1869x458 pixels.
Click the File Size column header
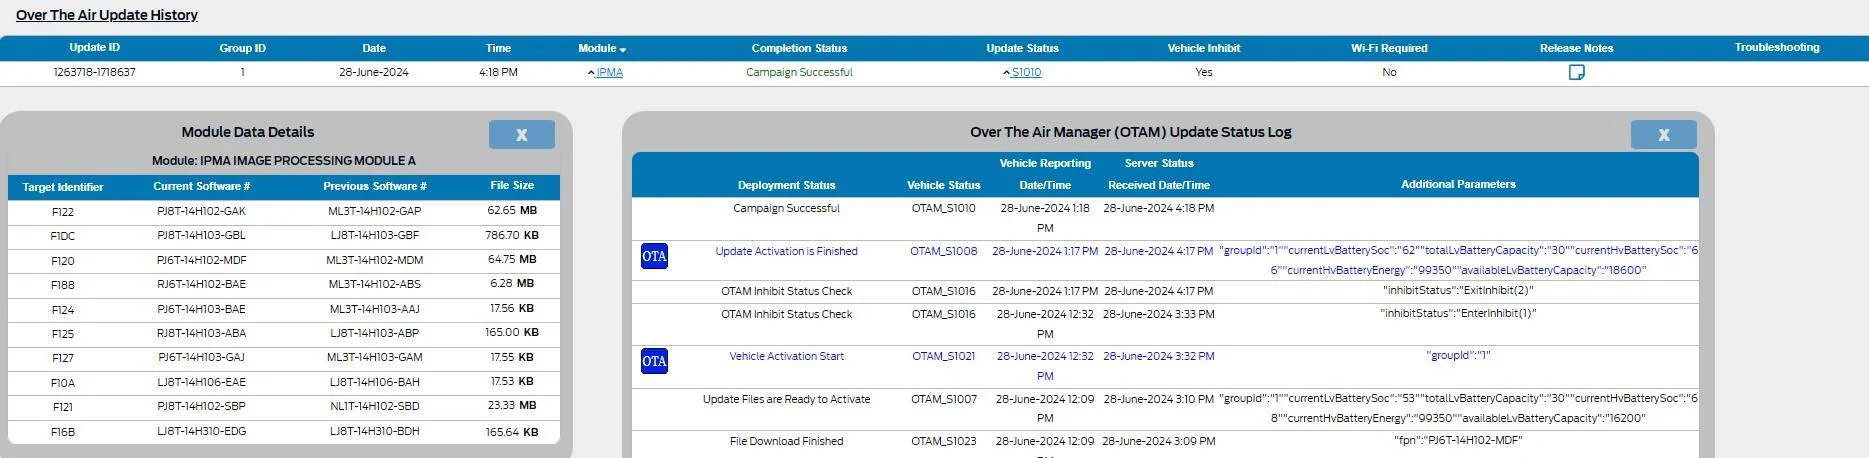511,185
